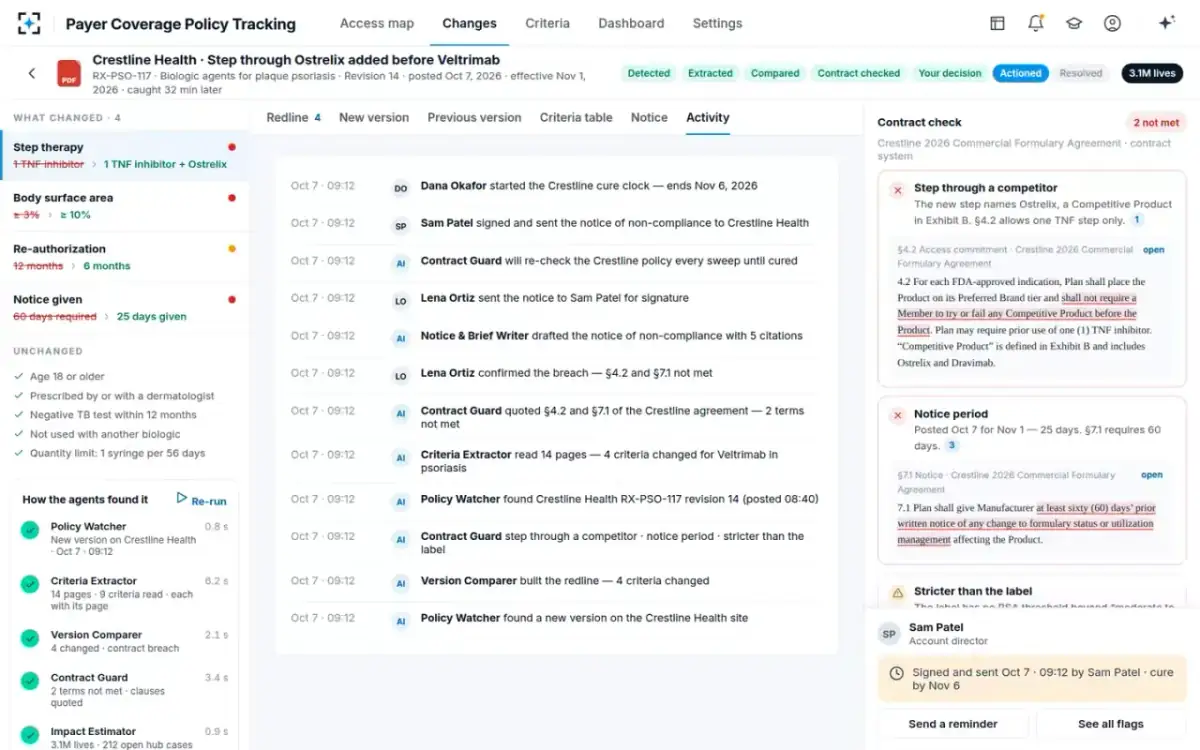Open the learning graduation cap icon

click(1074, 23)
